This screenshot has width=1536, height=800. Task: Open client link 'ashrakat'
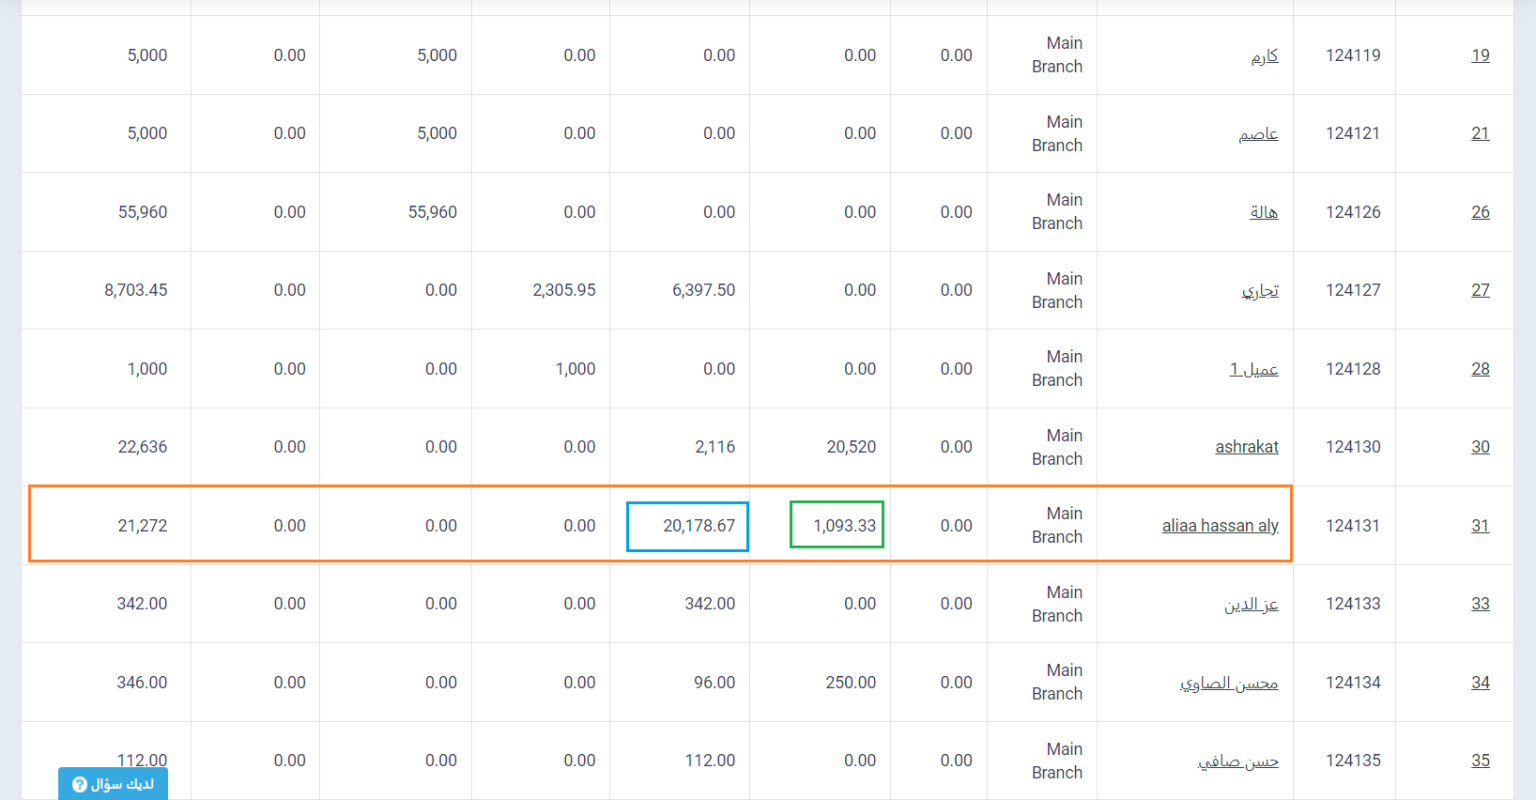tap(1247, 447)
